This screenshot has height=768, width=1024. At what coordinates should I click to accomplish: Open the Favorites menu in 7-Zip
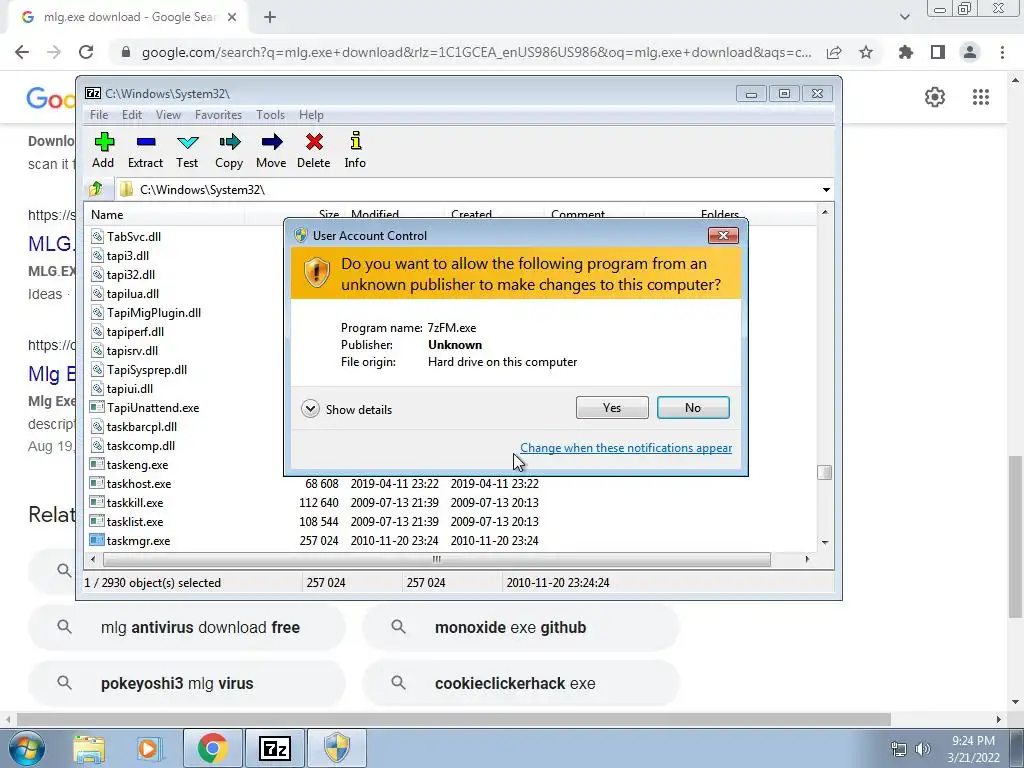point(218,115)
